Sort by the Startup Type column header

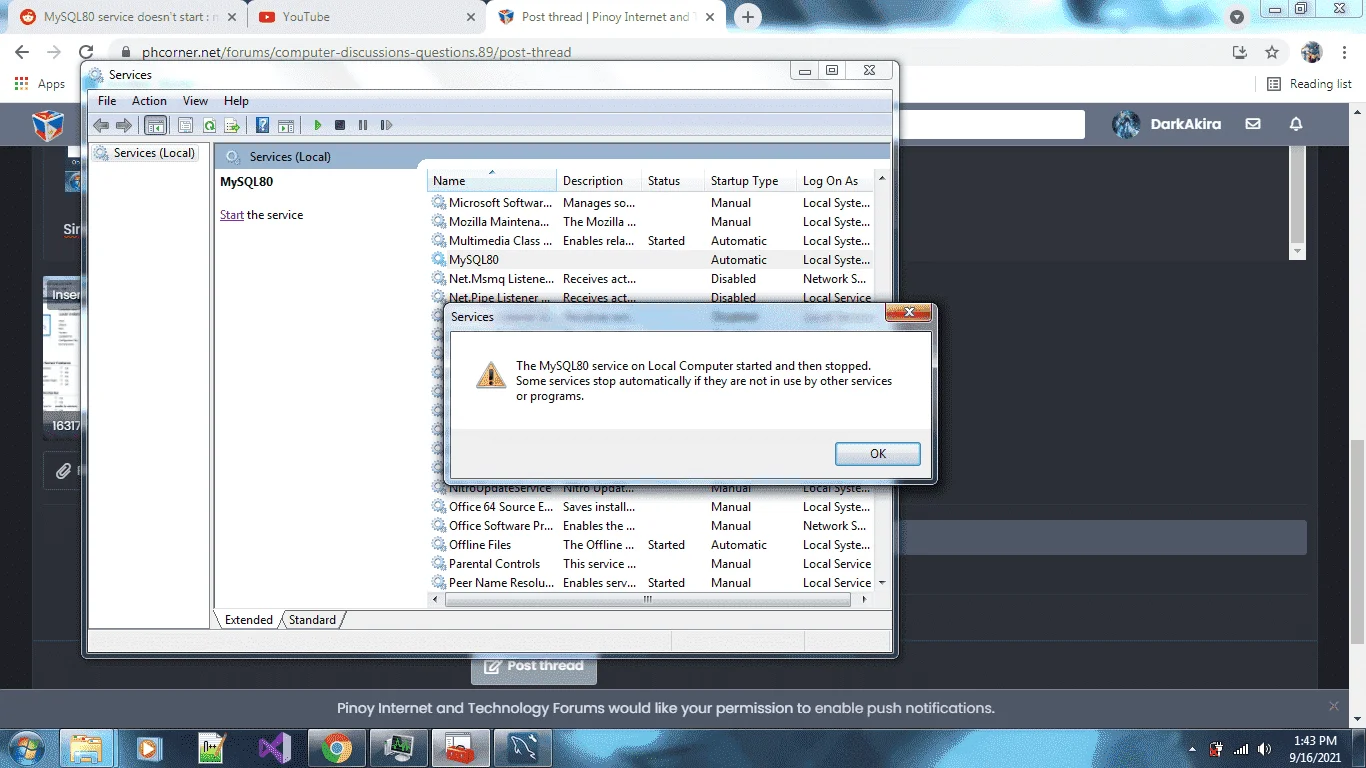(750, 181)
